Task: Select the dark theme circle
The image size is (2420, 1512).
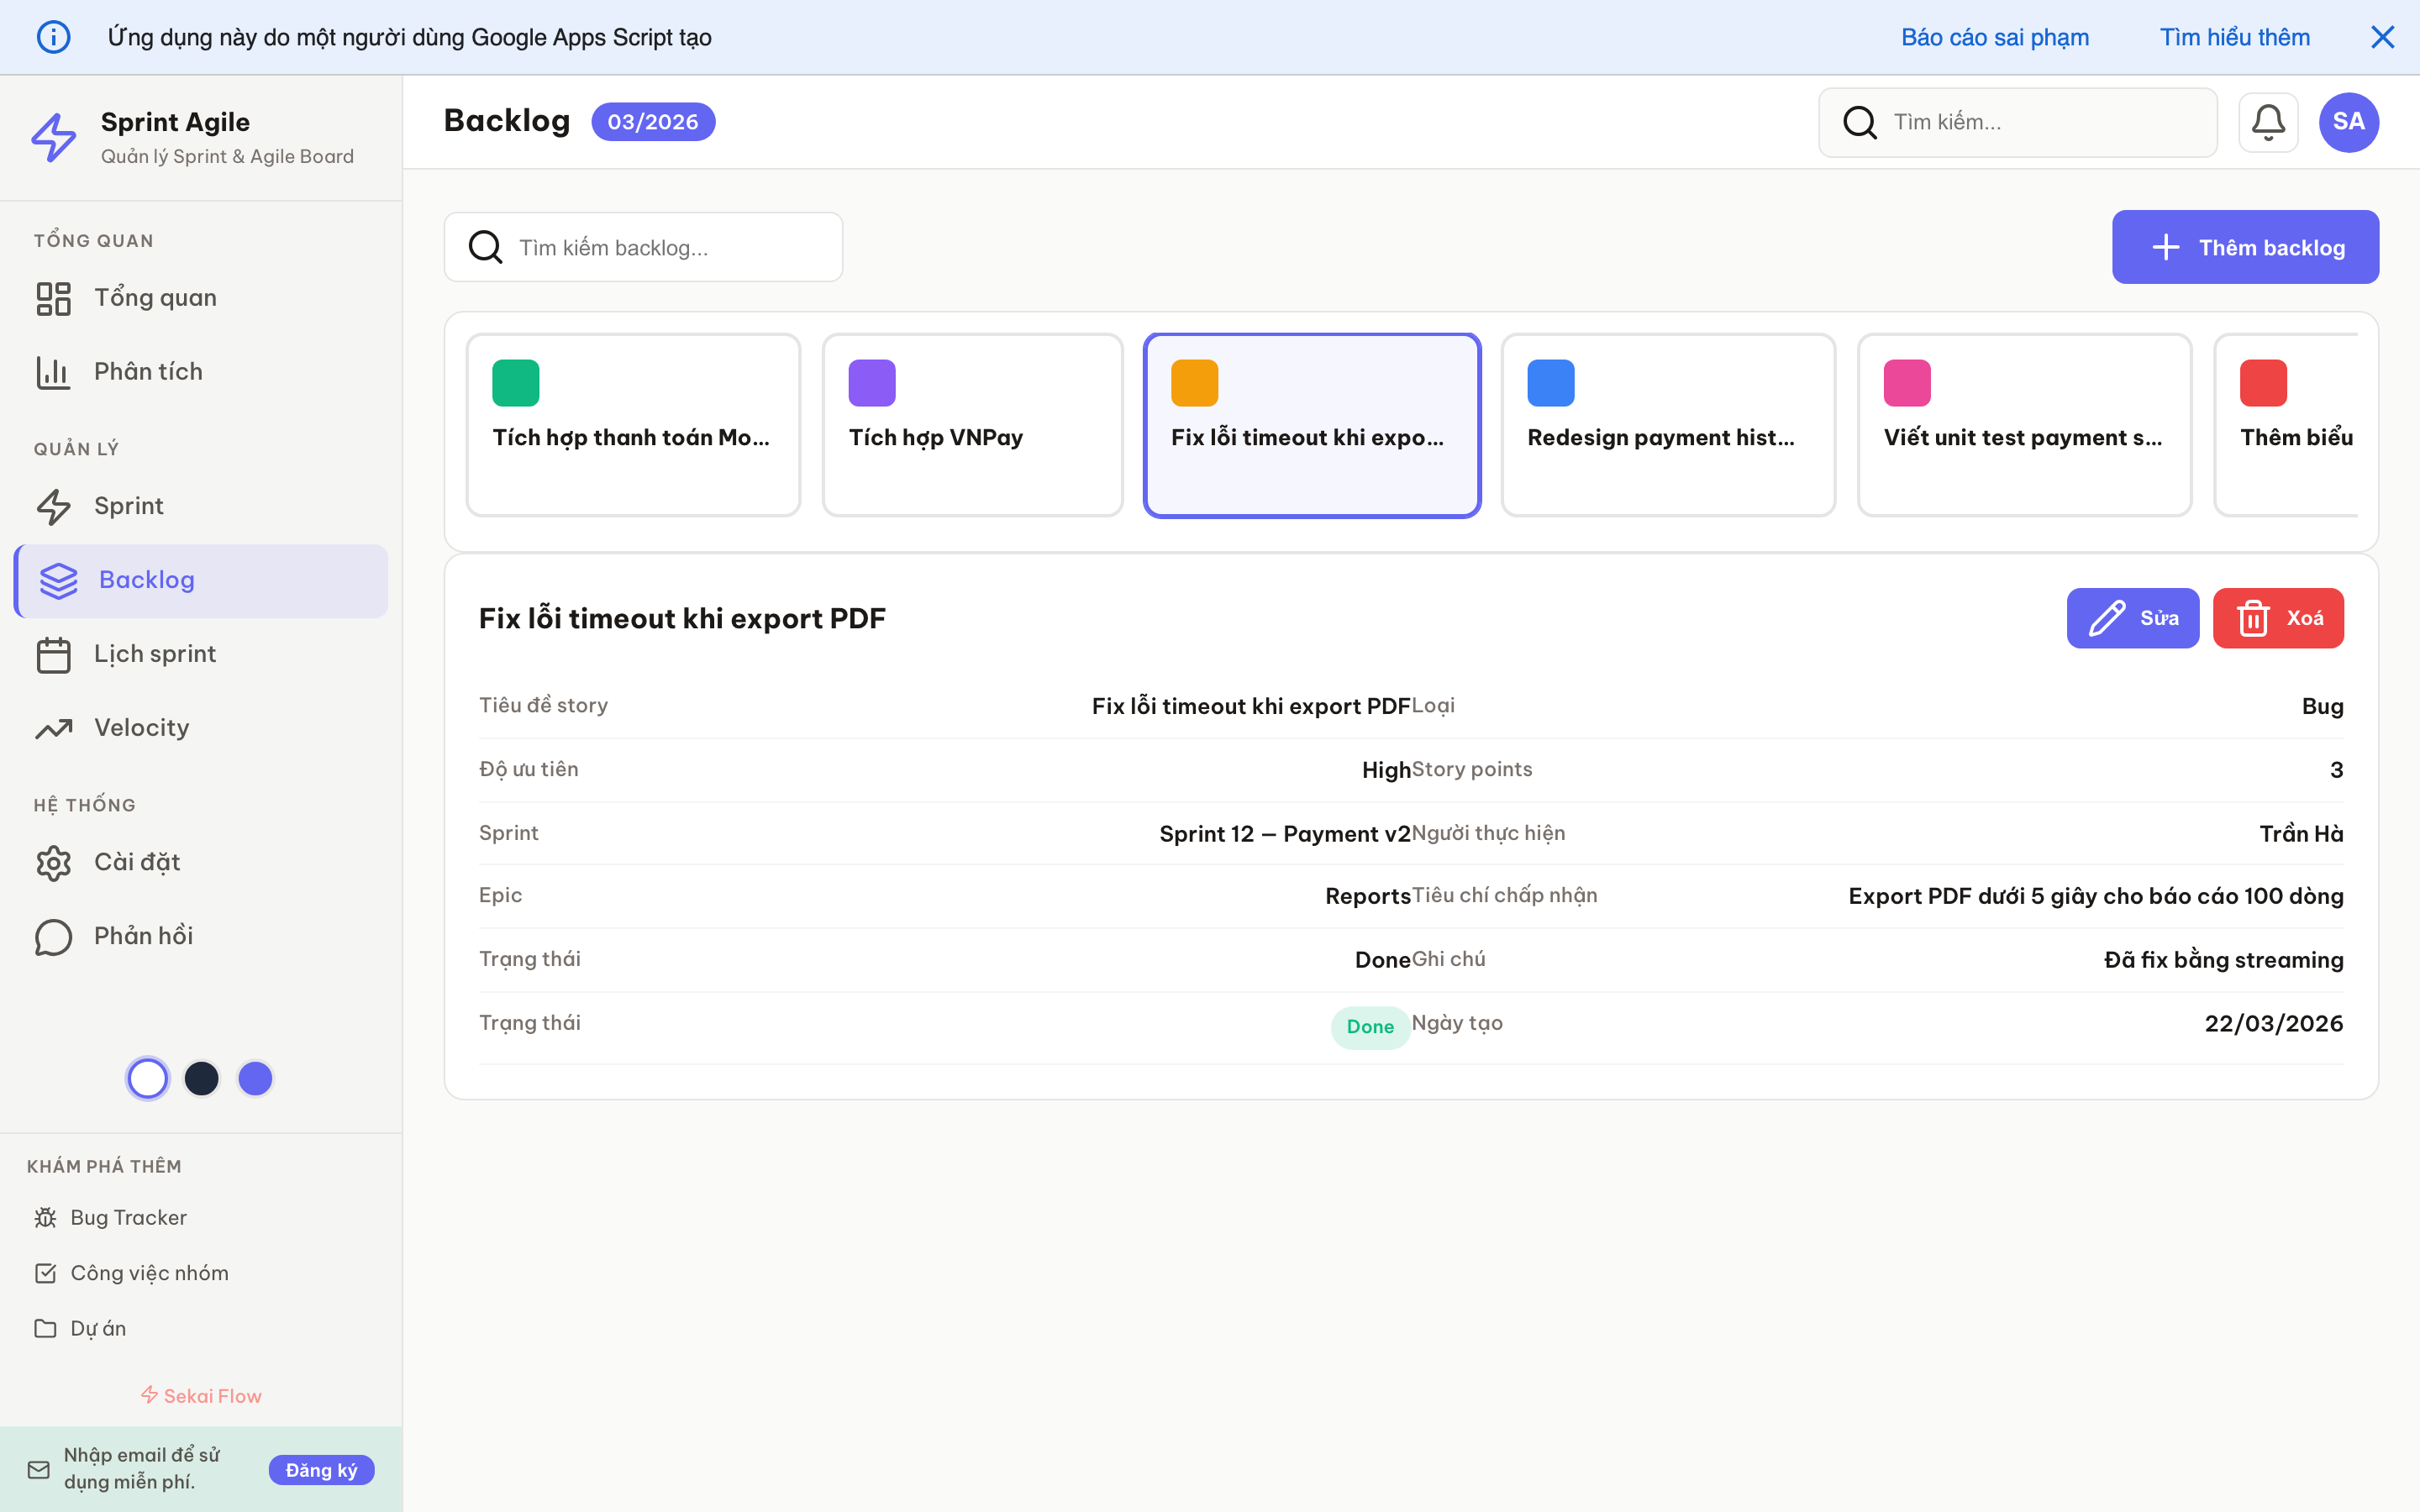Action: click(201, 1078)
